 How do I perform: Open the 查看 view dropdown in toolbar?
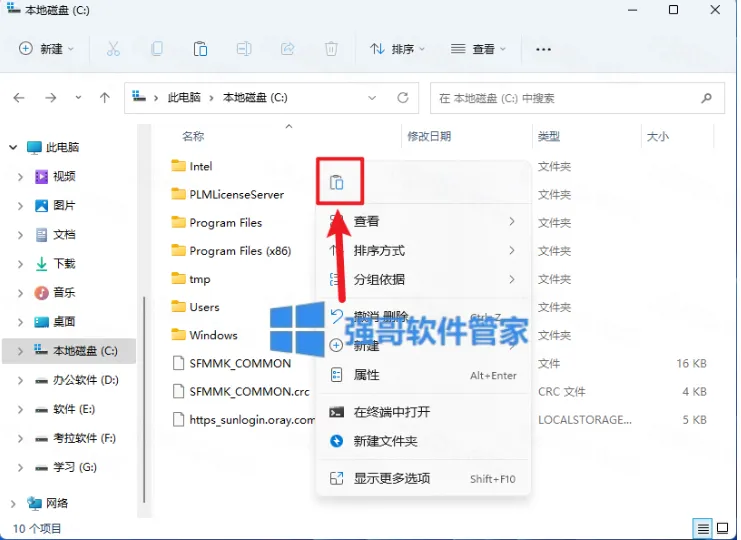coord(478,49)
